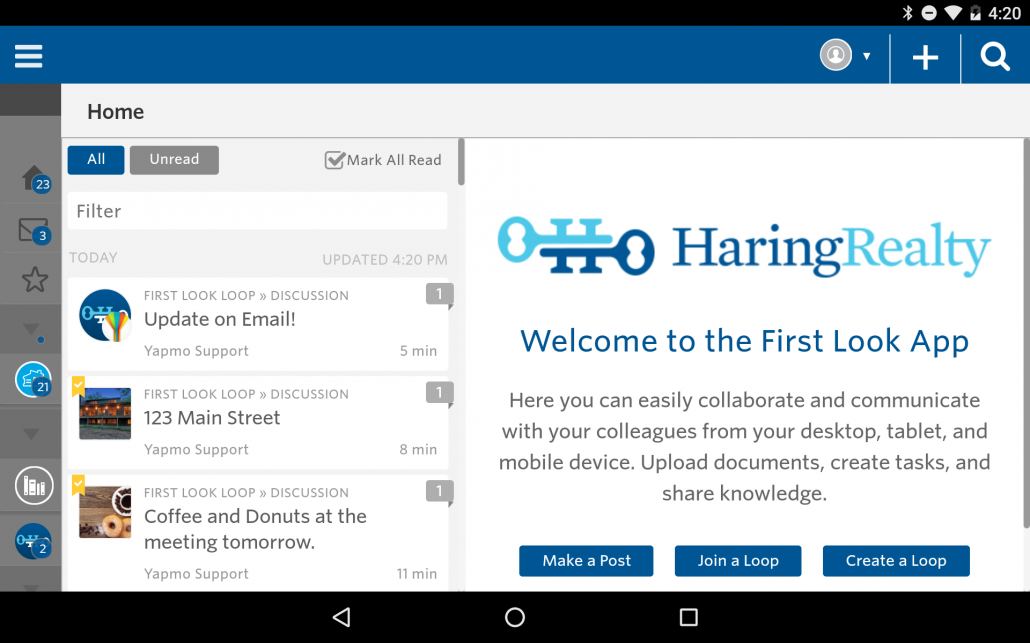Click the Home page title
1030x643 pixels.
point(116,112)
